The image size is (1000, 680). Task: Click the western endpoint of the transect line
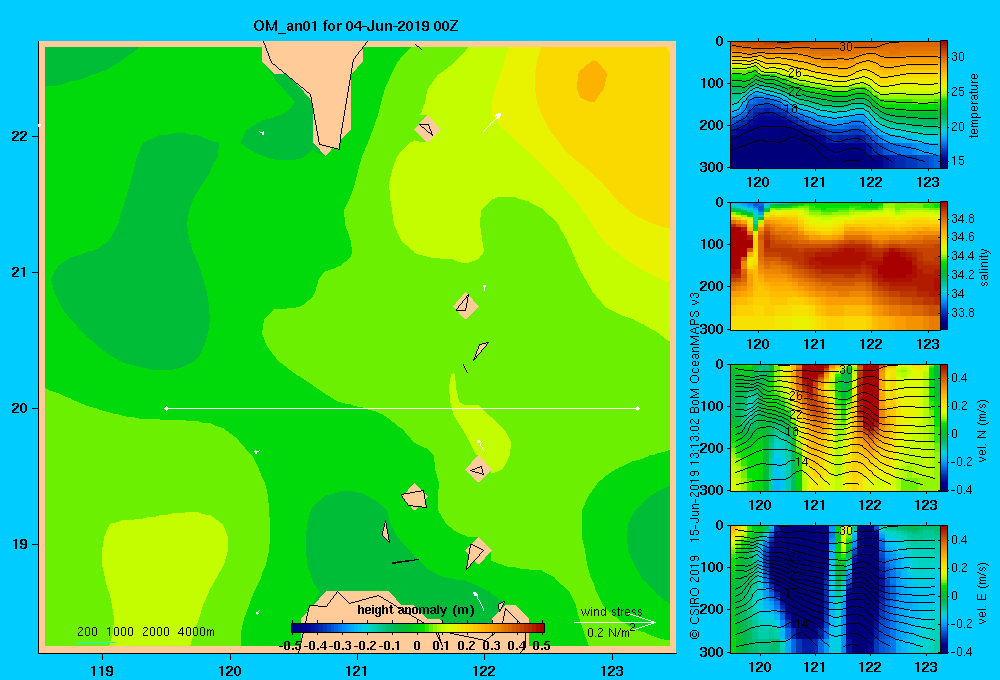[x=166, y=408]
